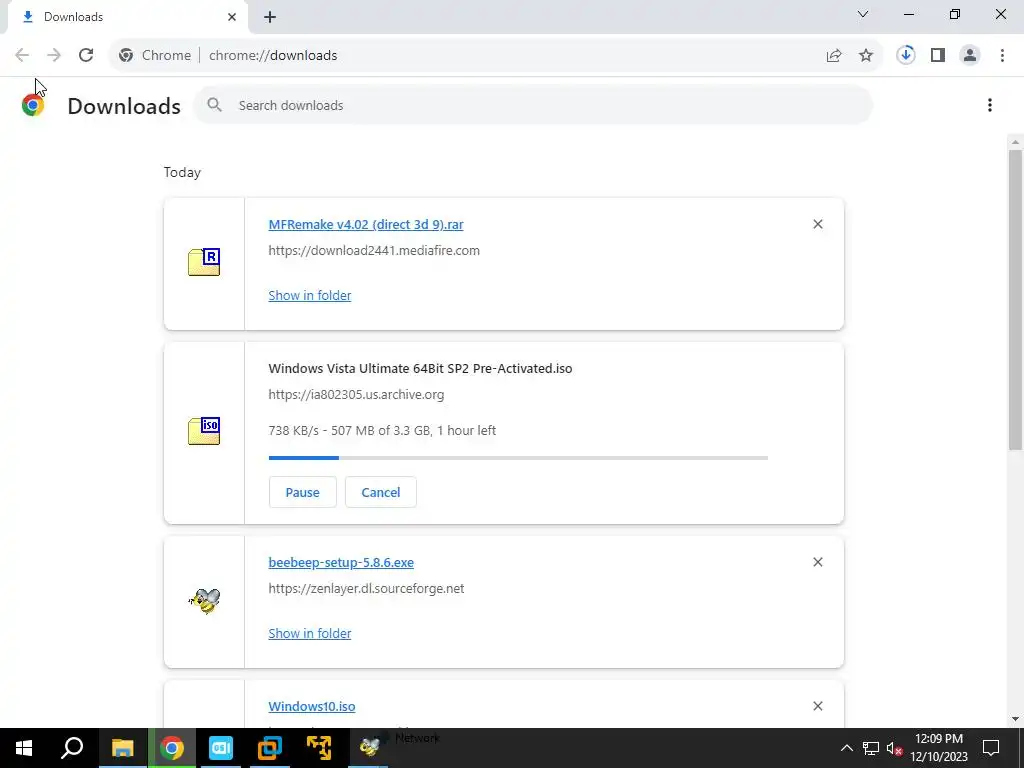The image size is (1024, 768).
Task: Show hidden system tray icons
Action: click(846, 748)
